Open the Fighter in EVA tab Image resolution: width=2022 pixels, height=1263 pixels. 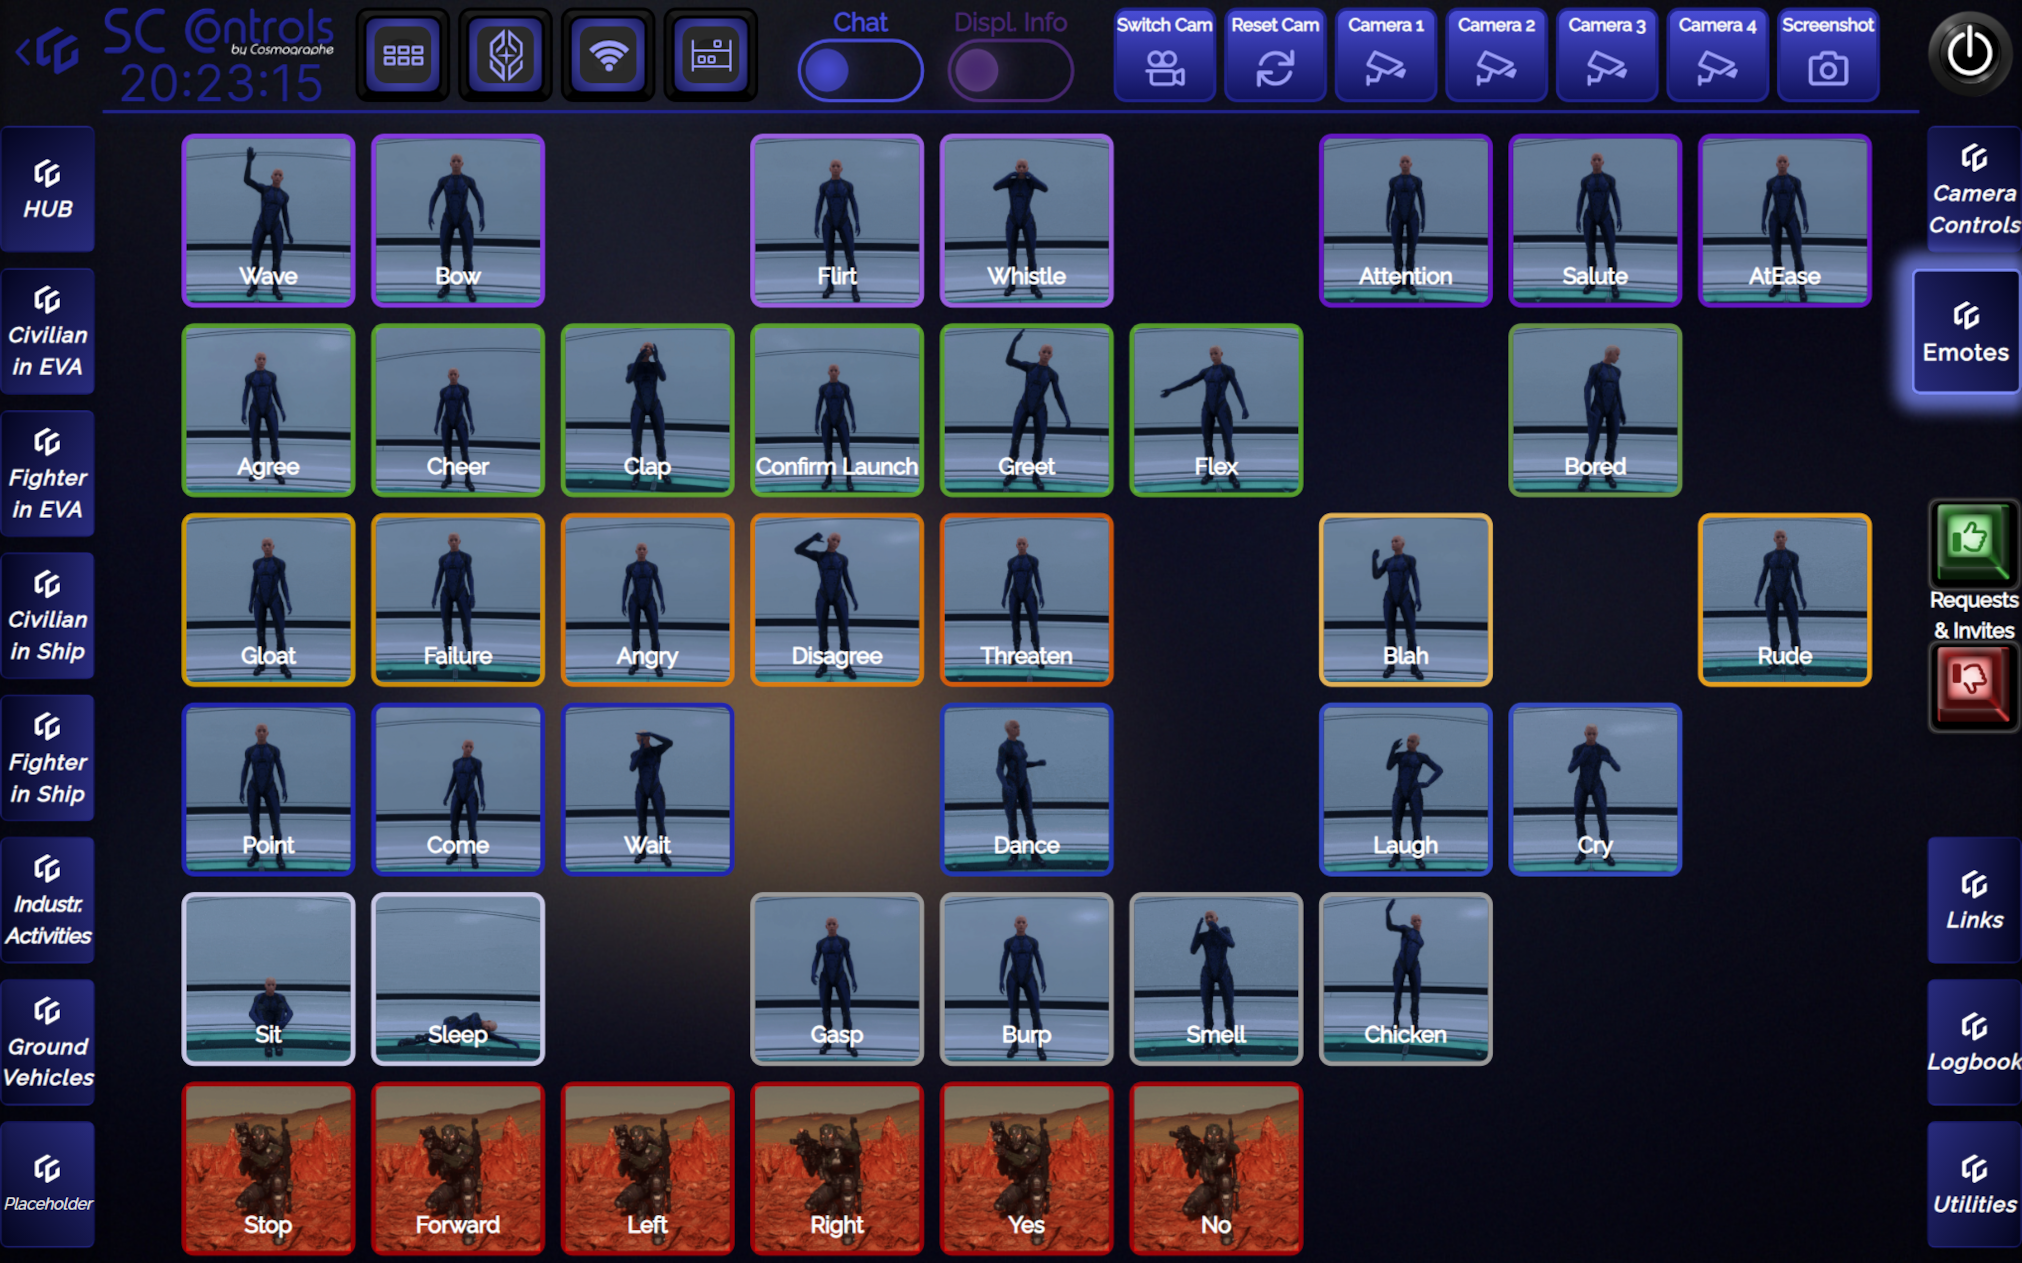pos(48,473)
